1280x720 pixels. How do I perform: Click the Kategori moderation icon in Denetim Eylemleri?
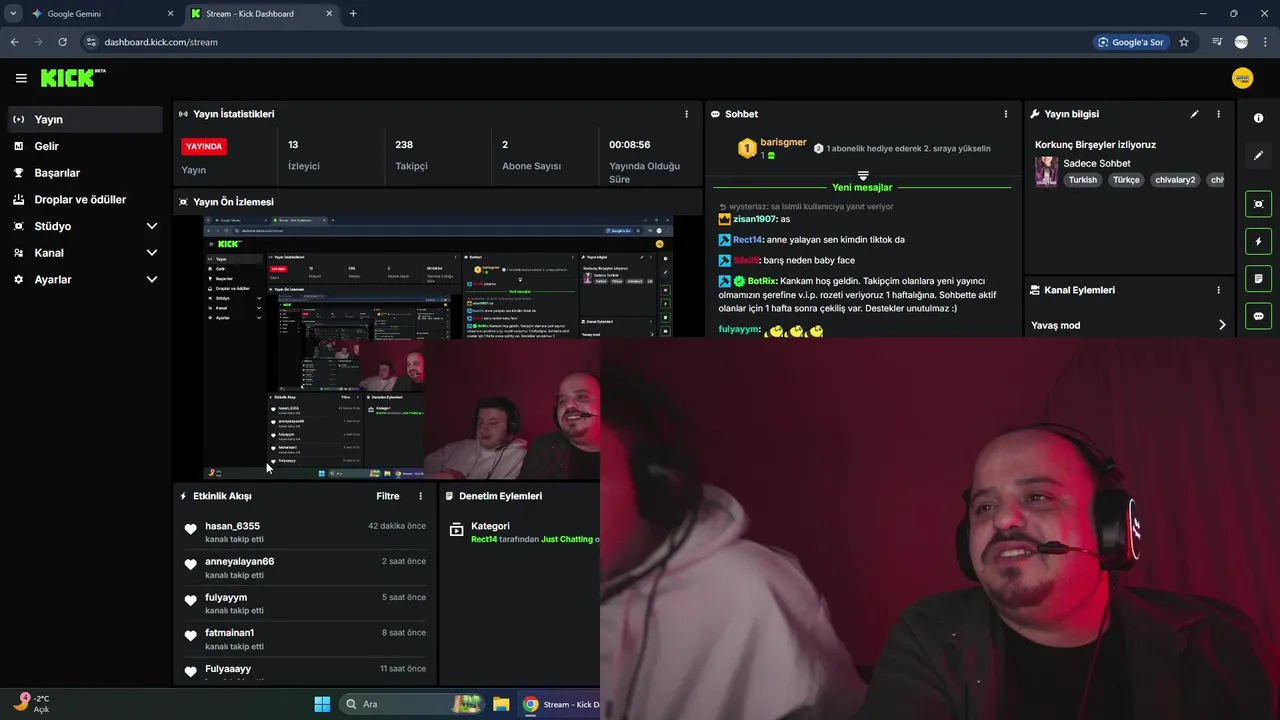click(x=456, y=529)
